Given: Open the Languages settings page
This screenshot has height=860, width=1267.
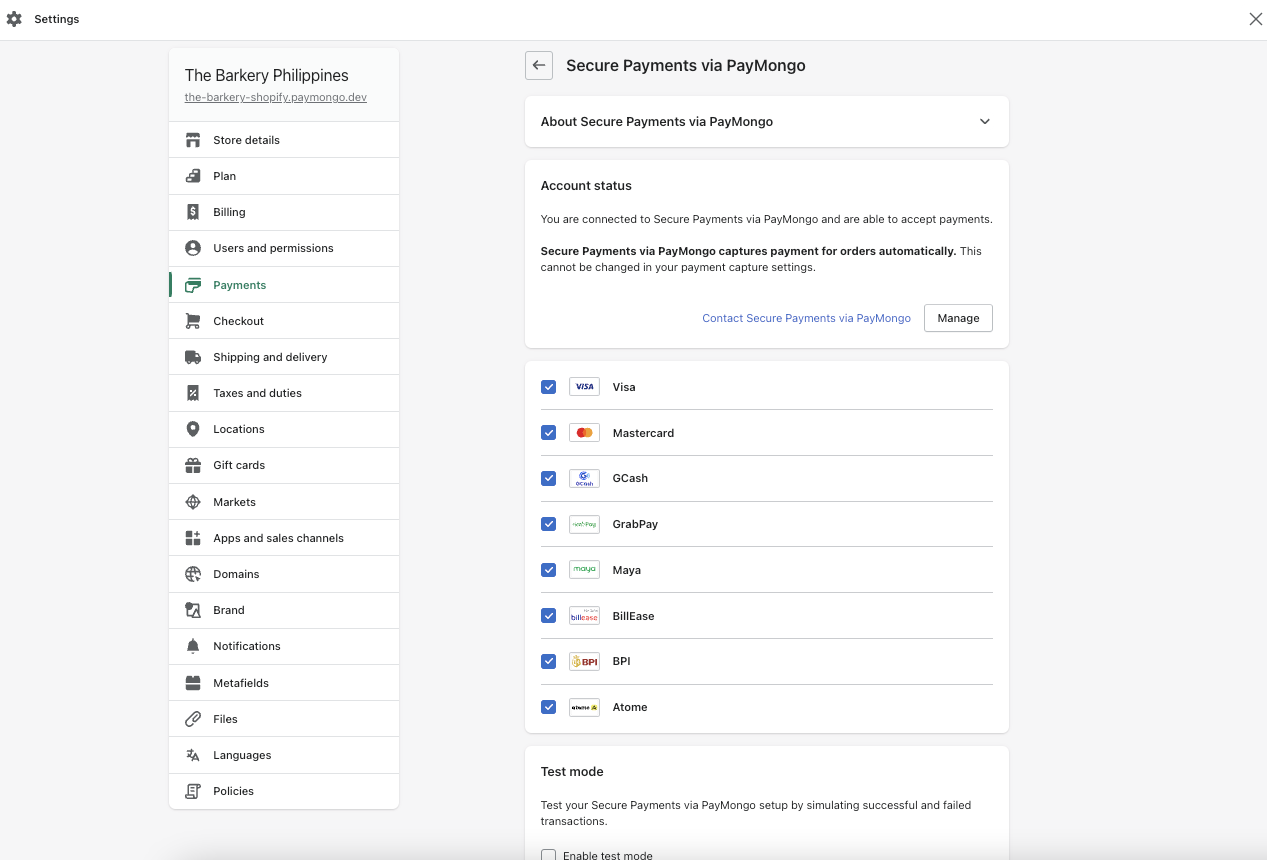Looking at the screenshot, I should click(x=242, y=755).
